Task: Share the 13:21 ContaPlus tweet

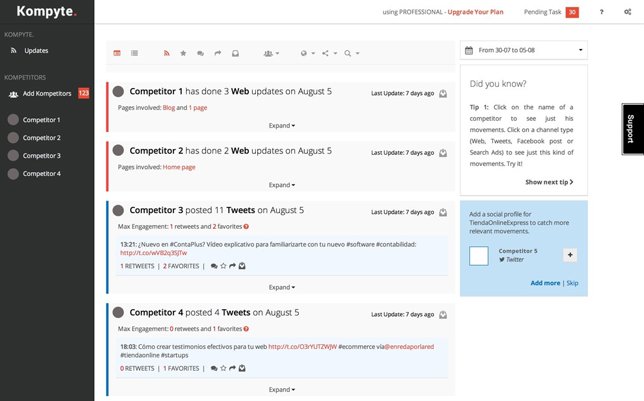Action: click(x=232, y=266)
